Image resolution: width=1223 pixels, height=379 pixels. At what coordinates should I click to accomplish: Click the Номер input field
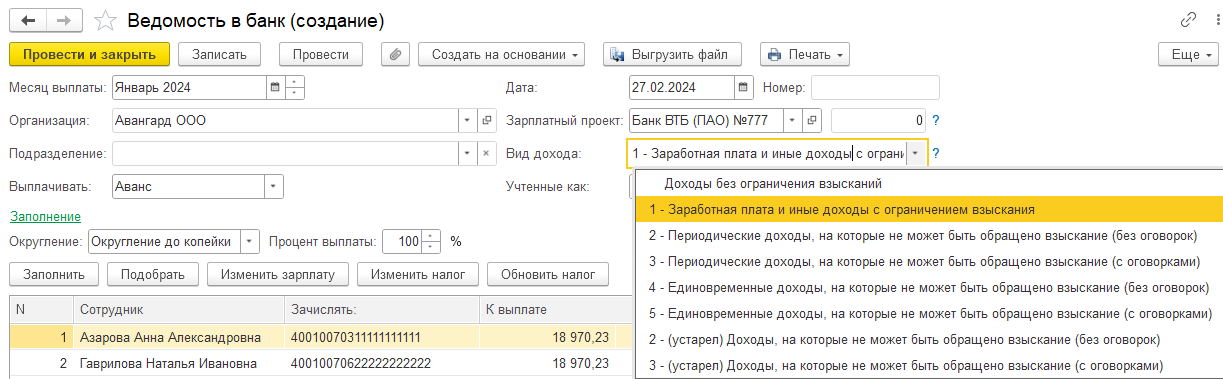(875, 88)
